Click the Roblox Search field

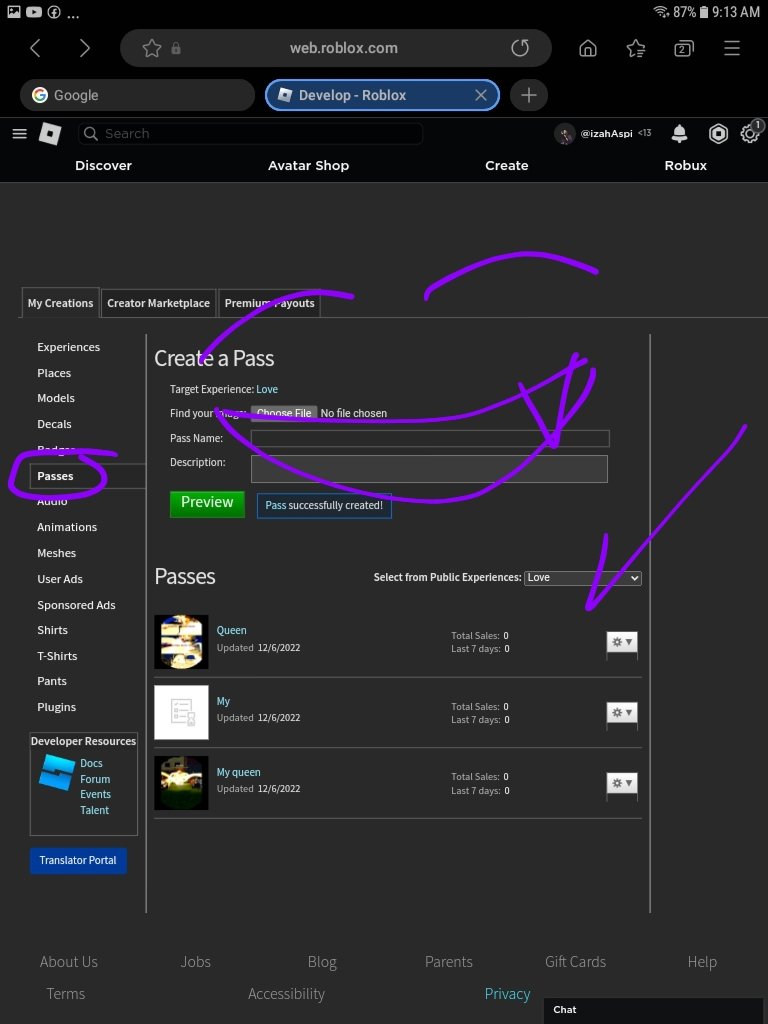pos(250,134)
